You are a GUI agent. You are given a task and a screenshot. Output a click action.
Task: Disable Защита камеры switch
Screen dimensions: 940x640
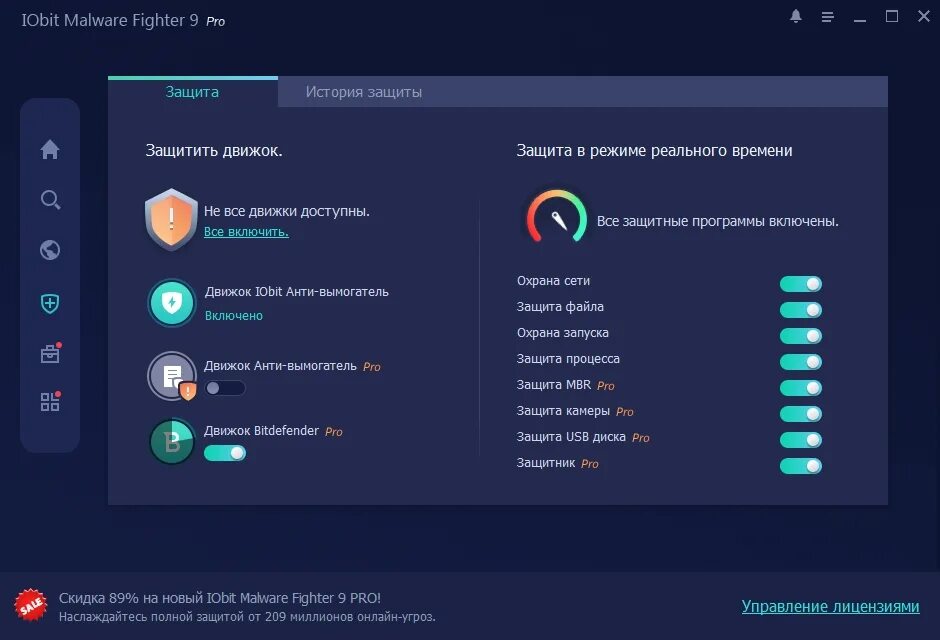[x=801, y=413]
